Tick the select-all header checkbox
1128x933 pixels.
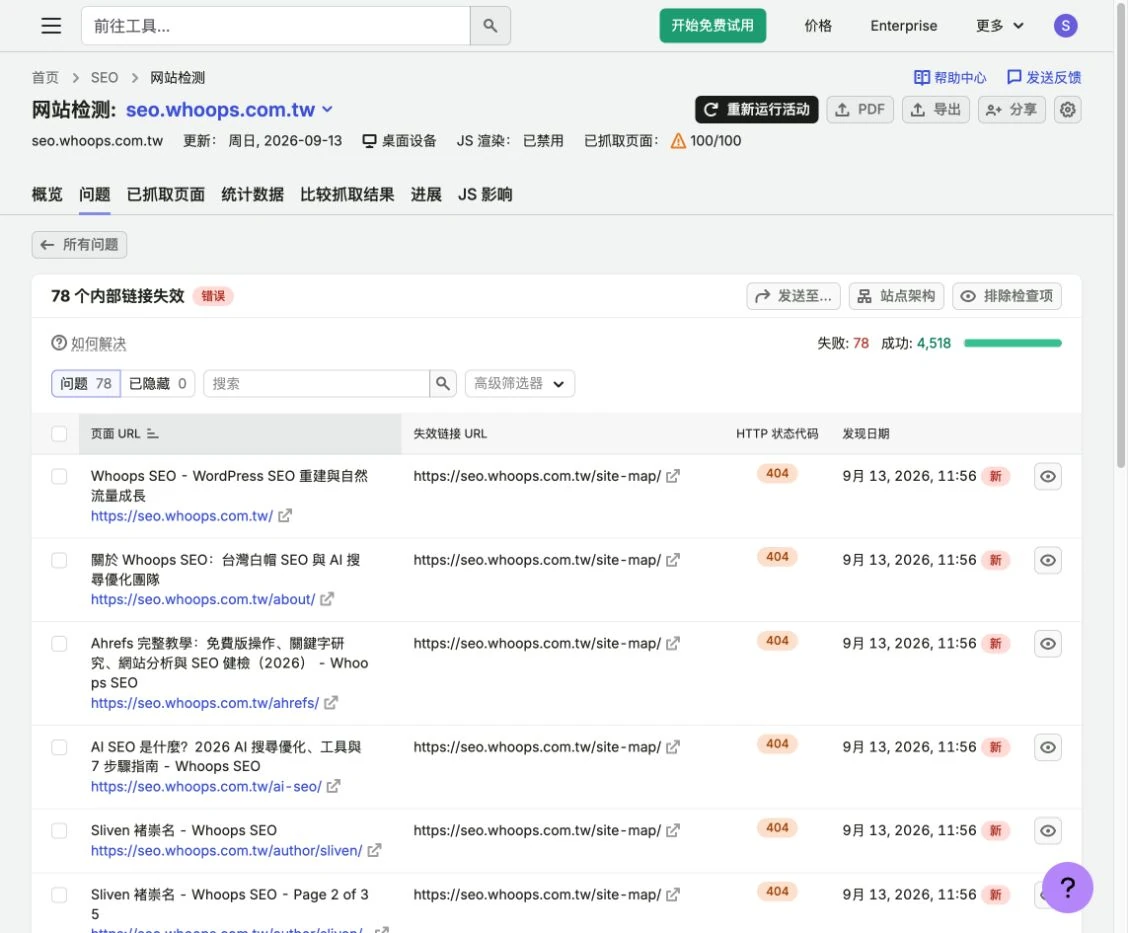coord(59,434)
